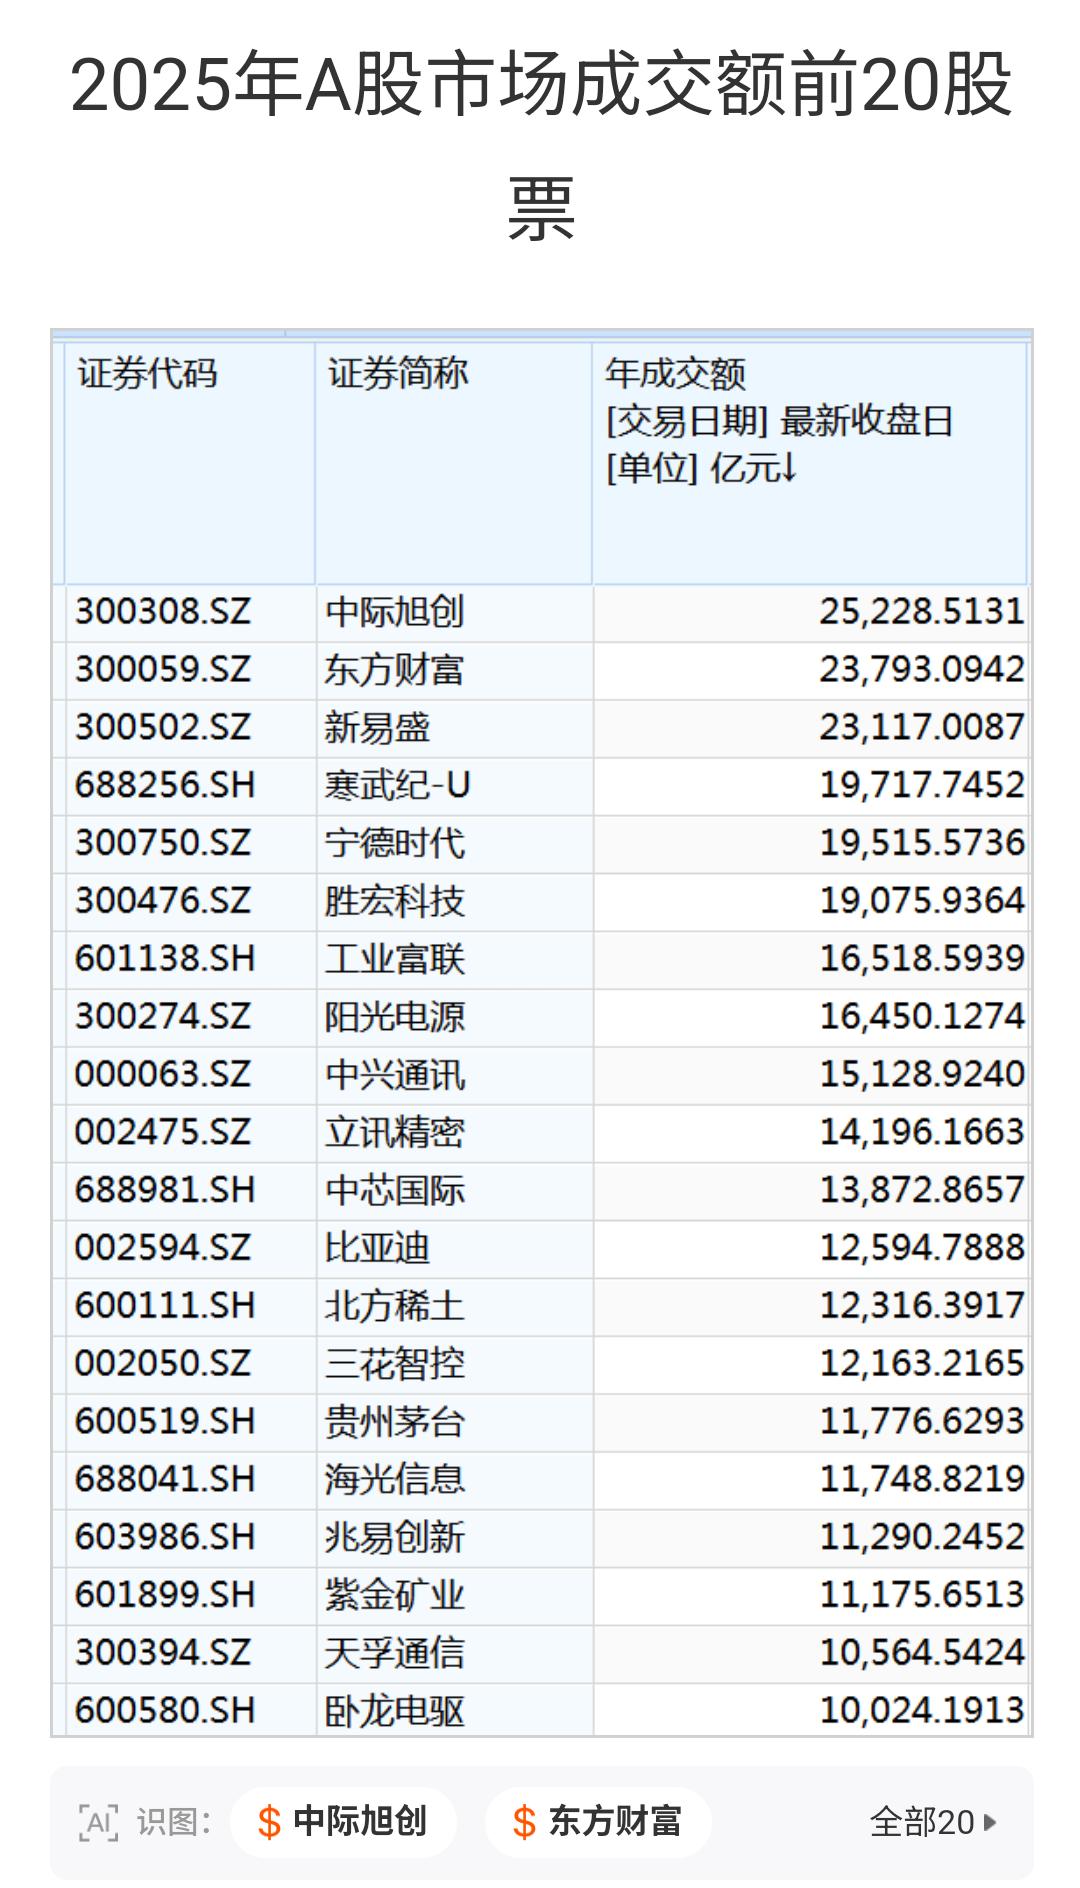Image resolution: width=1080 pixels, height=1888 pixels.
Task: Click the dollar icon beside 东方财富 tag
Action: pos(524,1822)
